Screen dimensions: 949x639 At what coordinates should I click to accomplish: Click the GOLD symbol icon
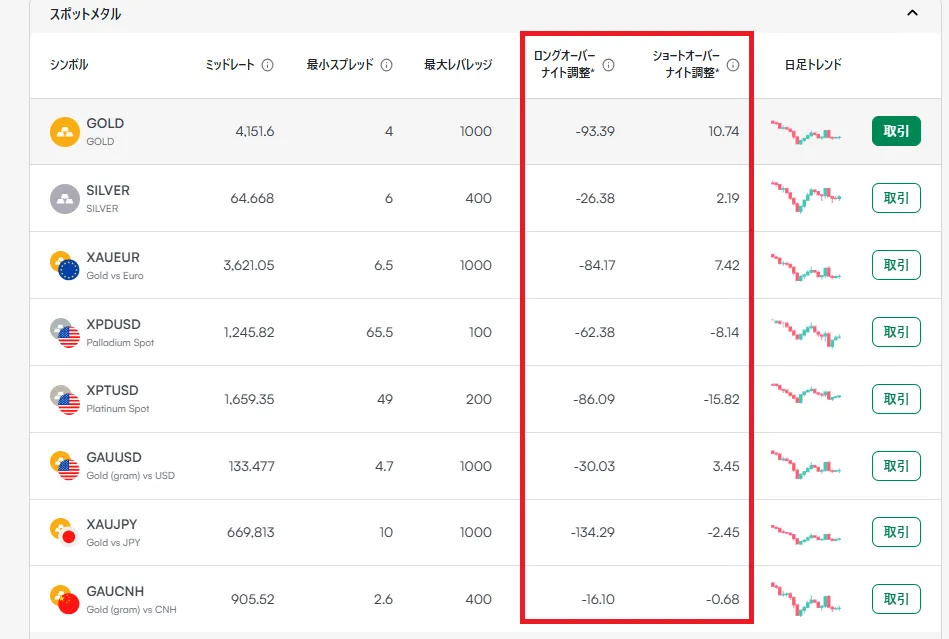(x=65, y=132)
